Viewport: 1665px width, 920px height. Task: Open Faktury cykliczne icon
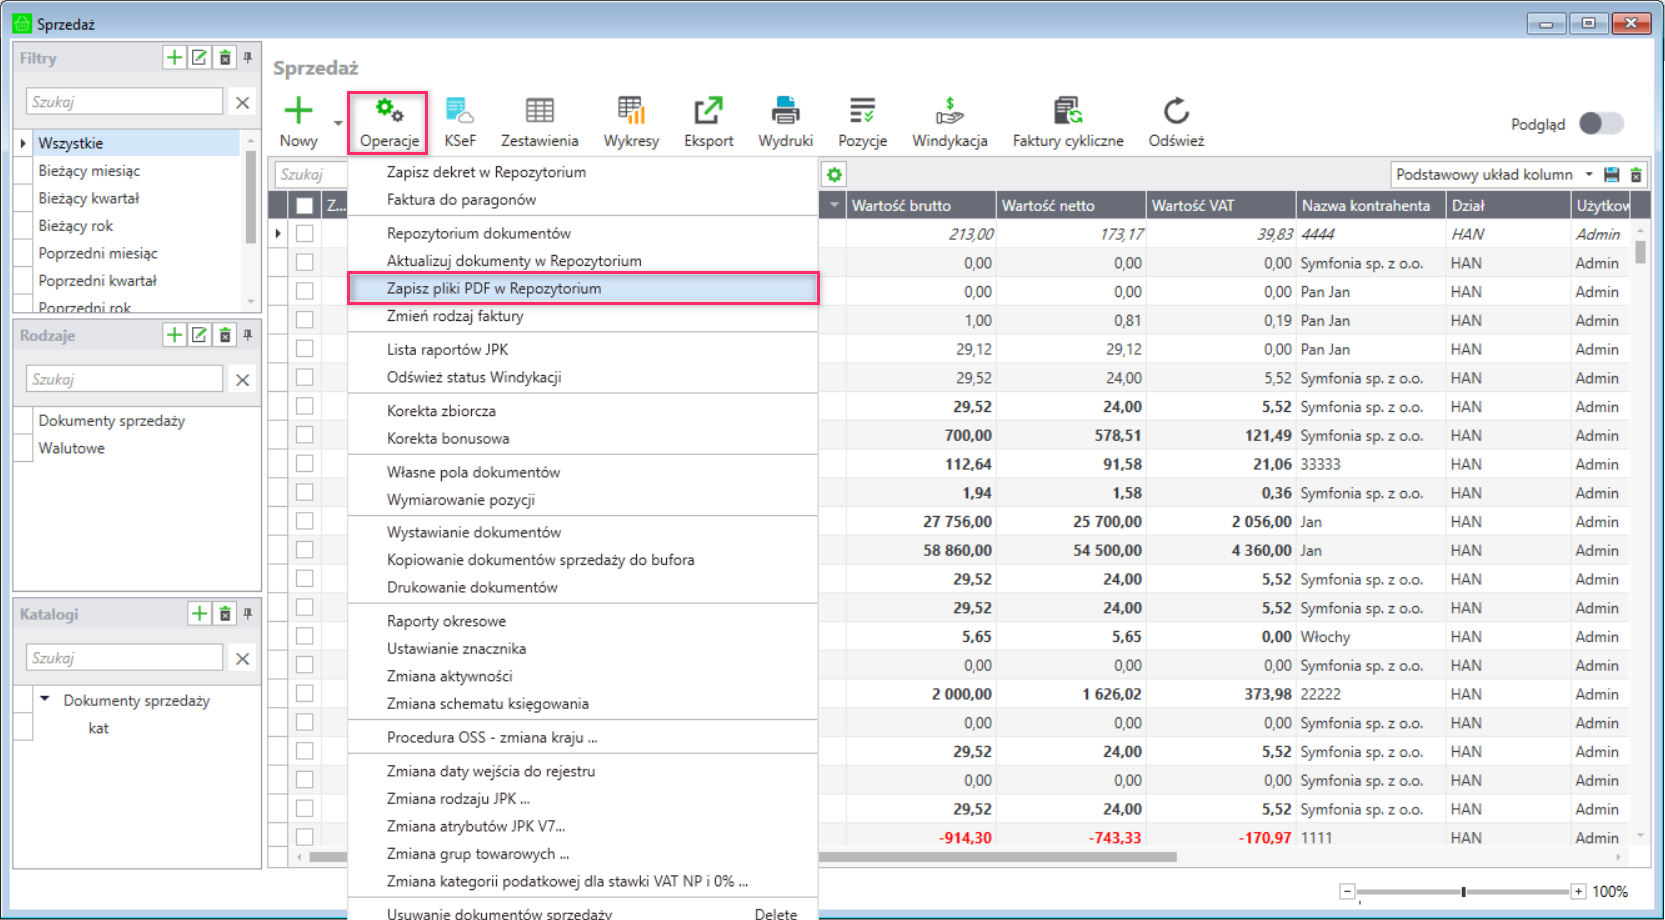(x=1068, y=122)
